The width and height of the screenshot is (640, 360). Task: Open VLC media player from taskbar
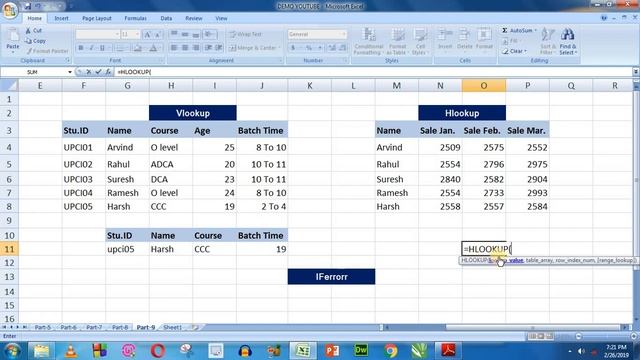(71, 351)
